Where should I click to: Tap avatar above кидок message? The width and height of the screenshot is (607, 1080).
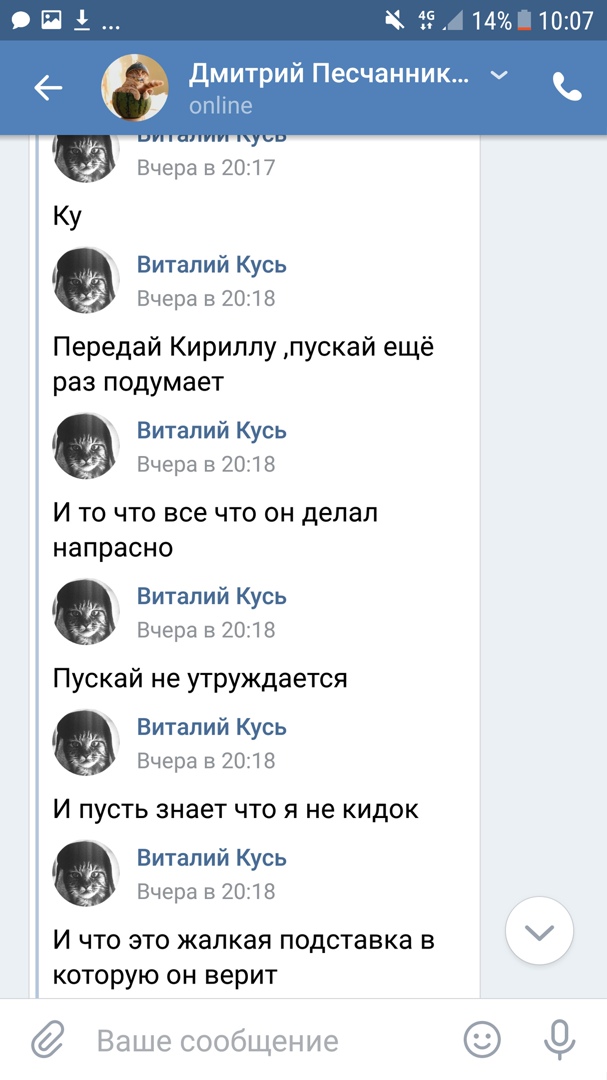[x=86, y=742]
